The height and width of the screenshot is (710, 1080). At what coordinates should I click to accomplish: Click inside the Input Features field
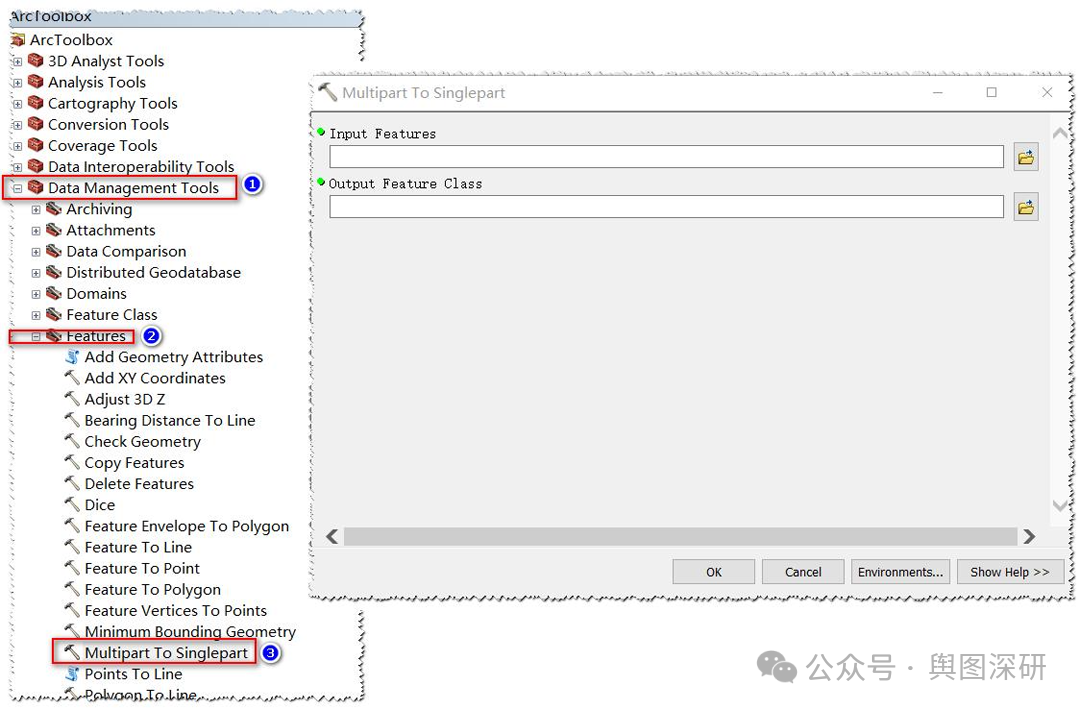click(666, 156)
